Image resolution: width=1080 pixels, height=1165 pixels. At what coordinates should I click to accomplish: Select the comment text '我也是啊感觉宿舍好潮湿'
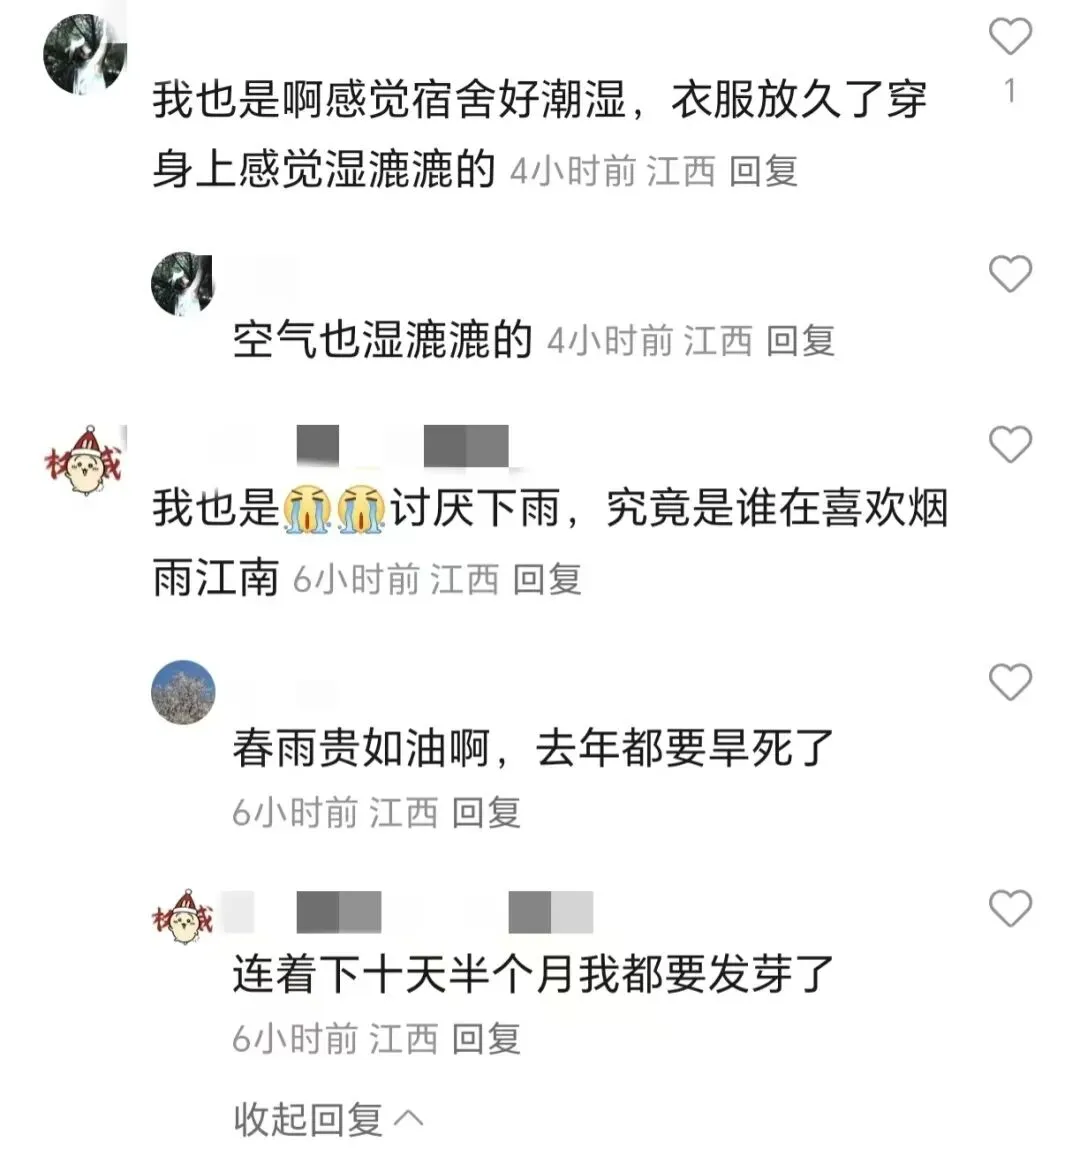pos(390,100)
